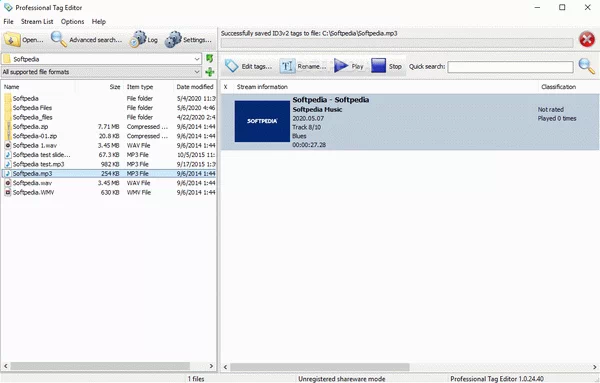Launch Advanced search magnifier tool
This screenshot has height=383, width=600.
coord(59,39)
